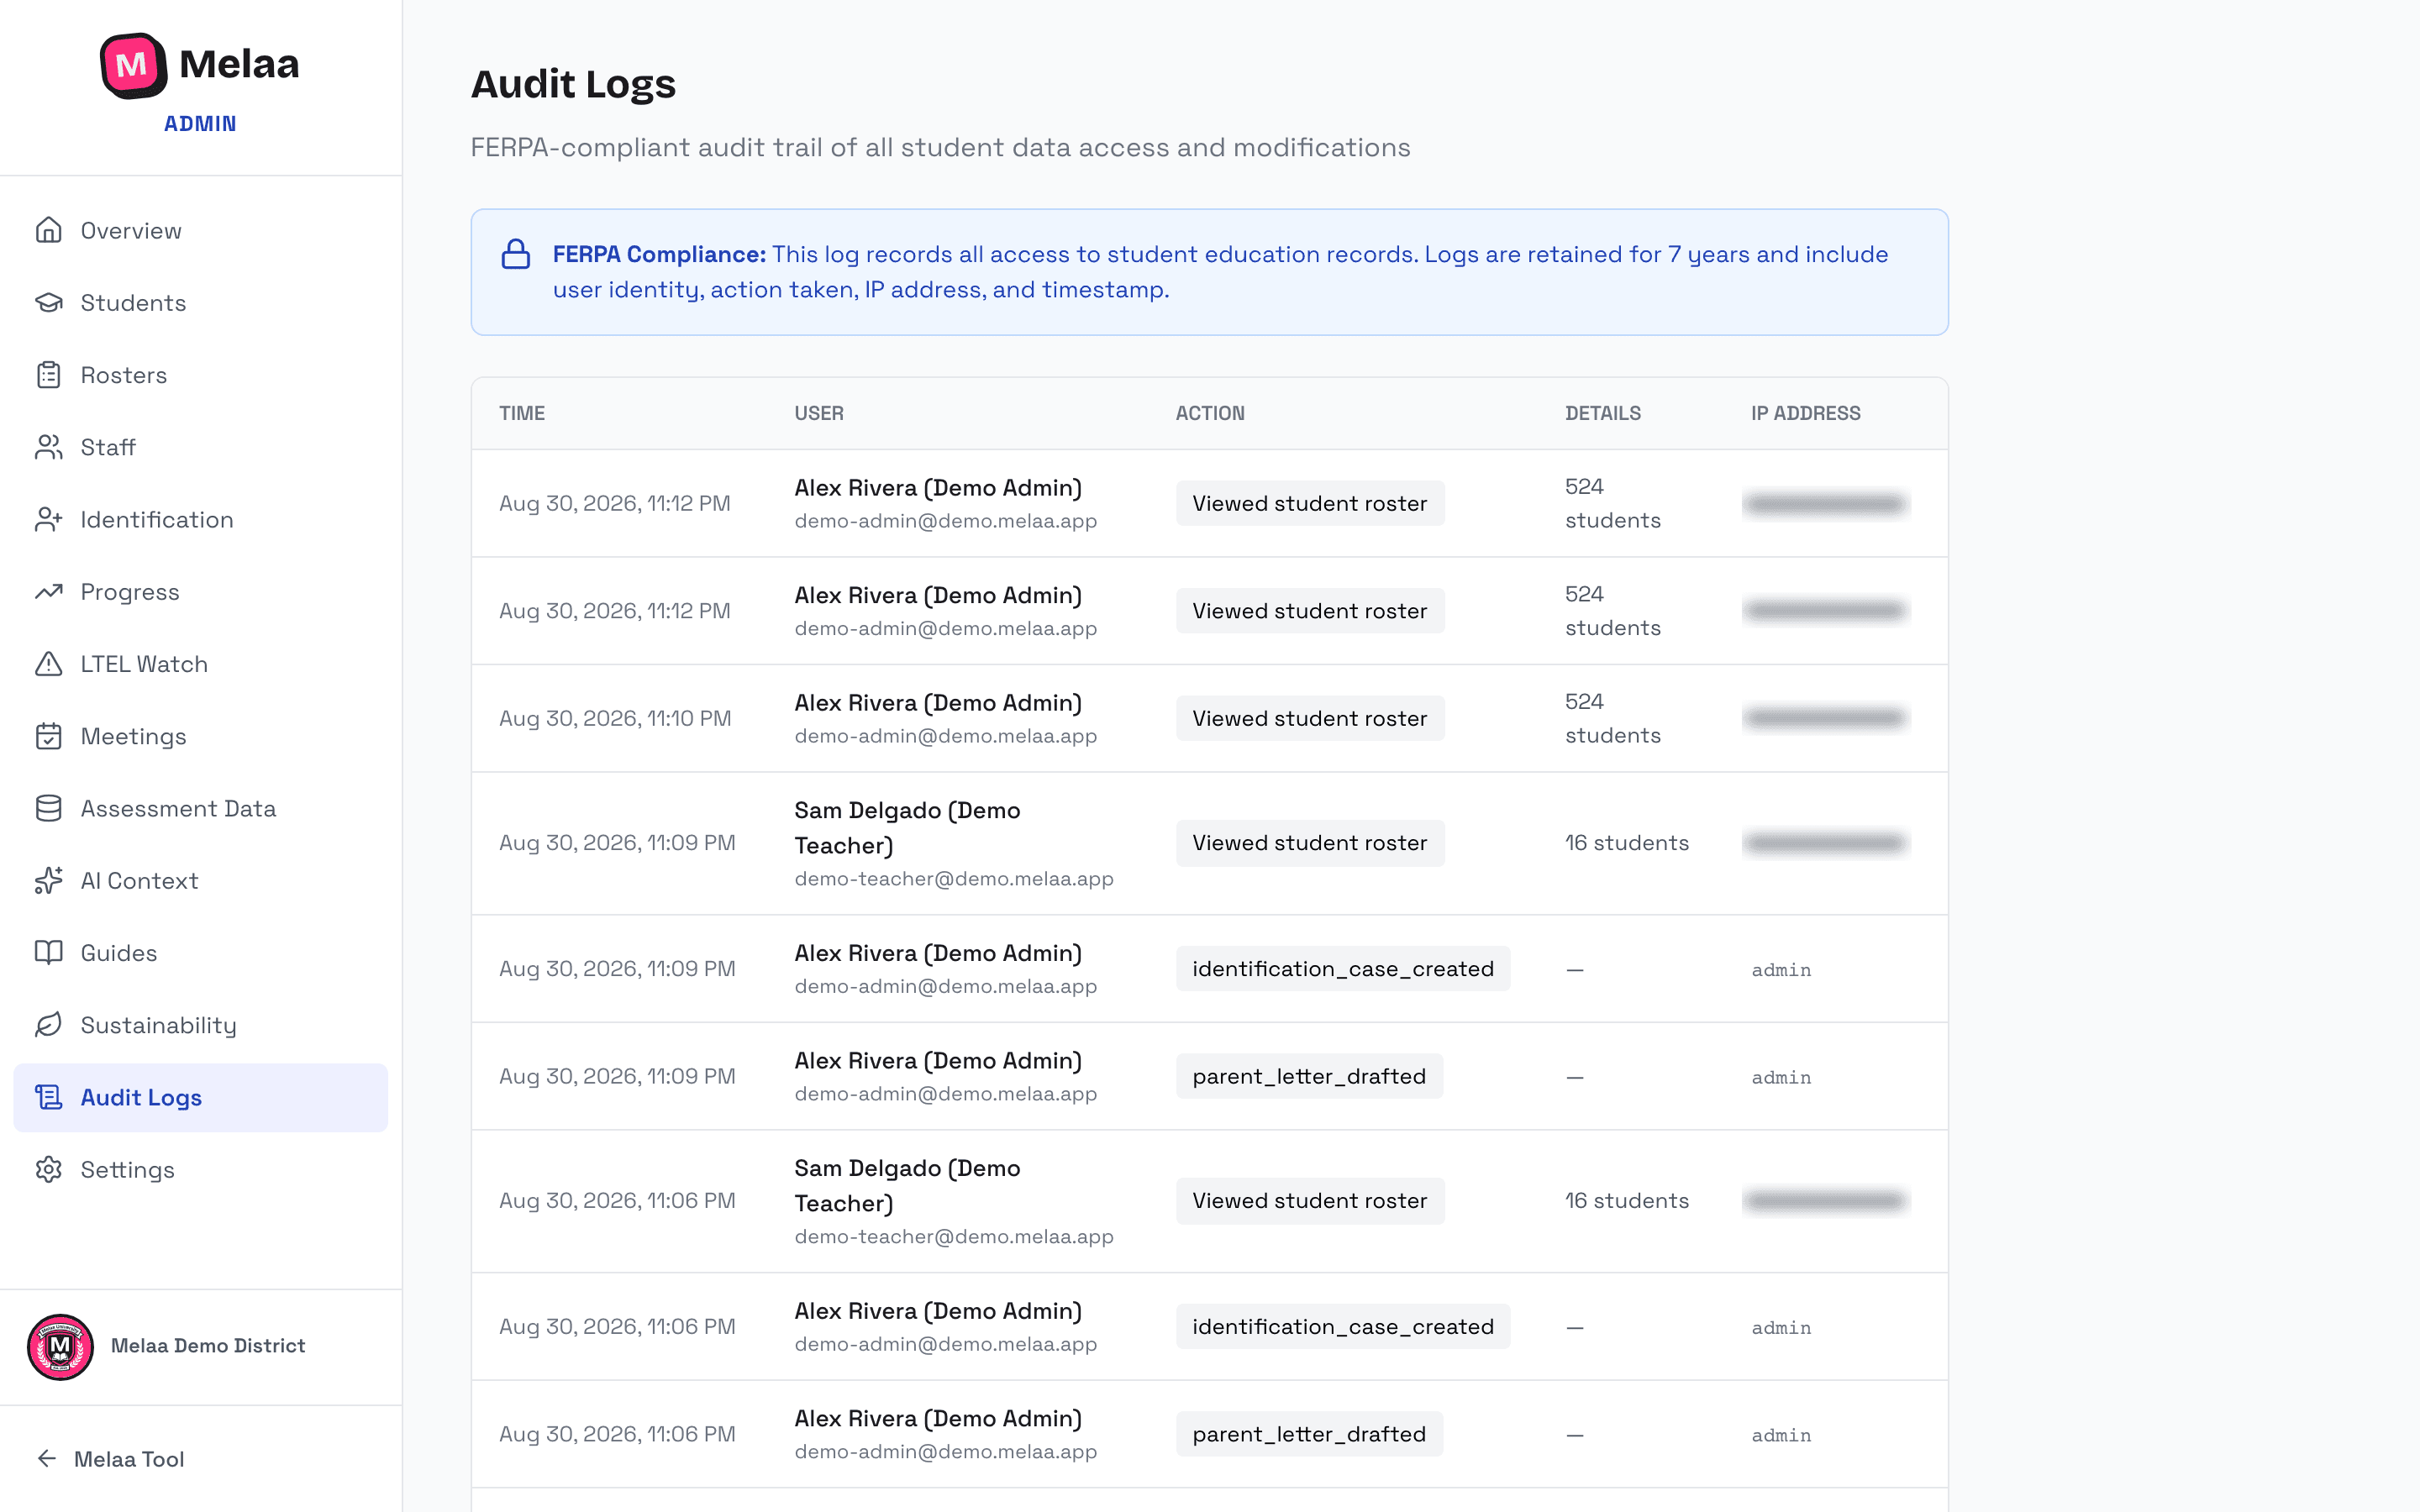Click the Assessment Data database icon
This screenshot has height=1512, width=2420.
[48, 808]
